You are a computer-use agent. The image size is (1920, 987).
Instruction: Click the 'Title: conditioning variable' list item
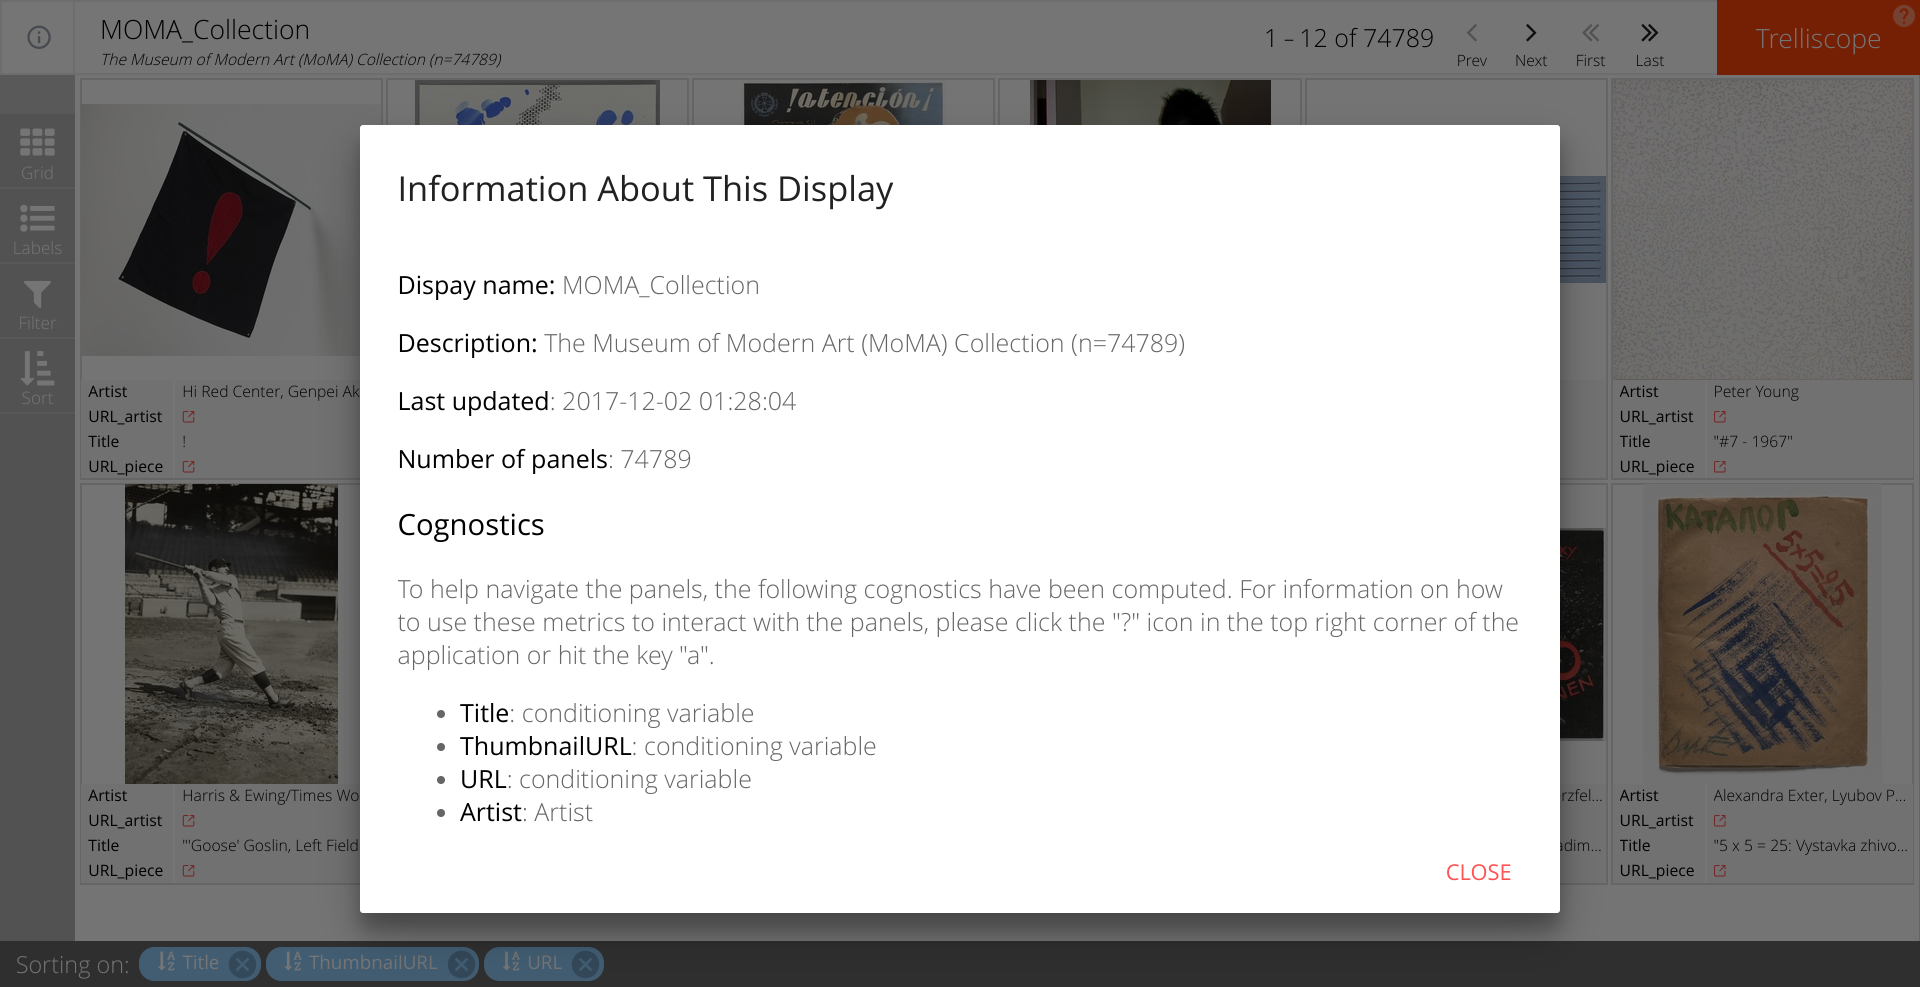coord(607,713)
